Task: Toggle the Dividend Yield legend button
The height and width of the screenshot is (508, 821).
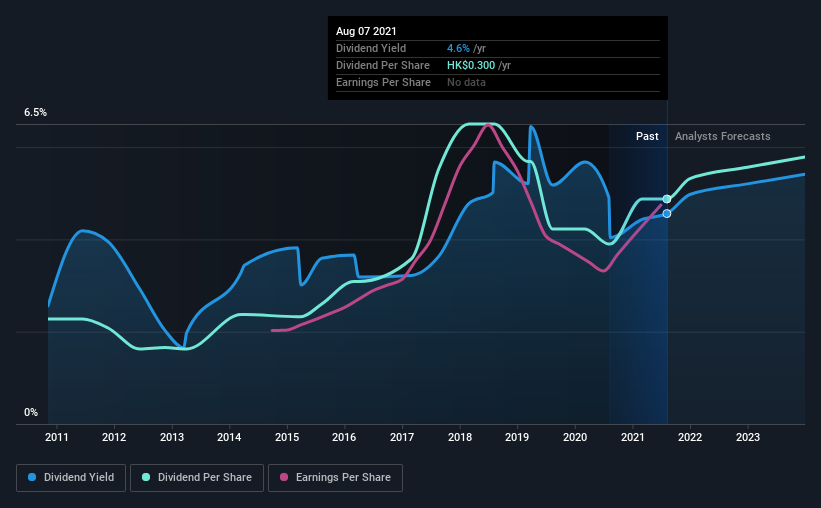Action: tap(71, 478)
